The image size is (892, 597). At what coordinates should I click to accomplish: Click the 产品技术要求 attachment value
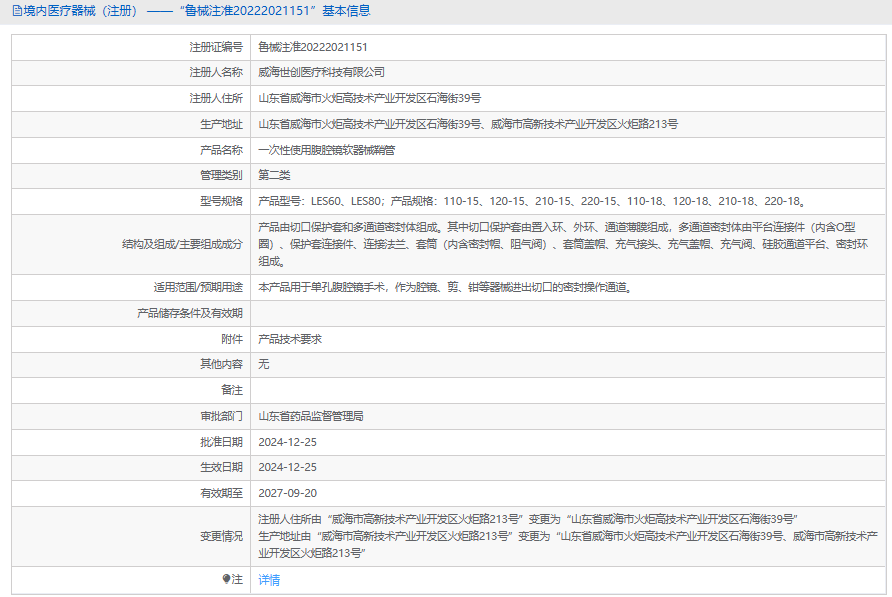(x=290, y=339)
